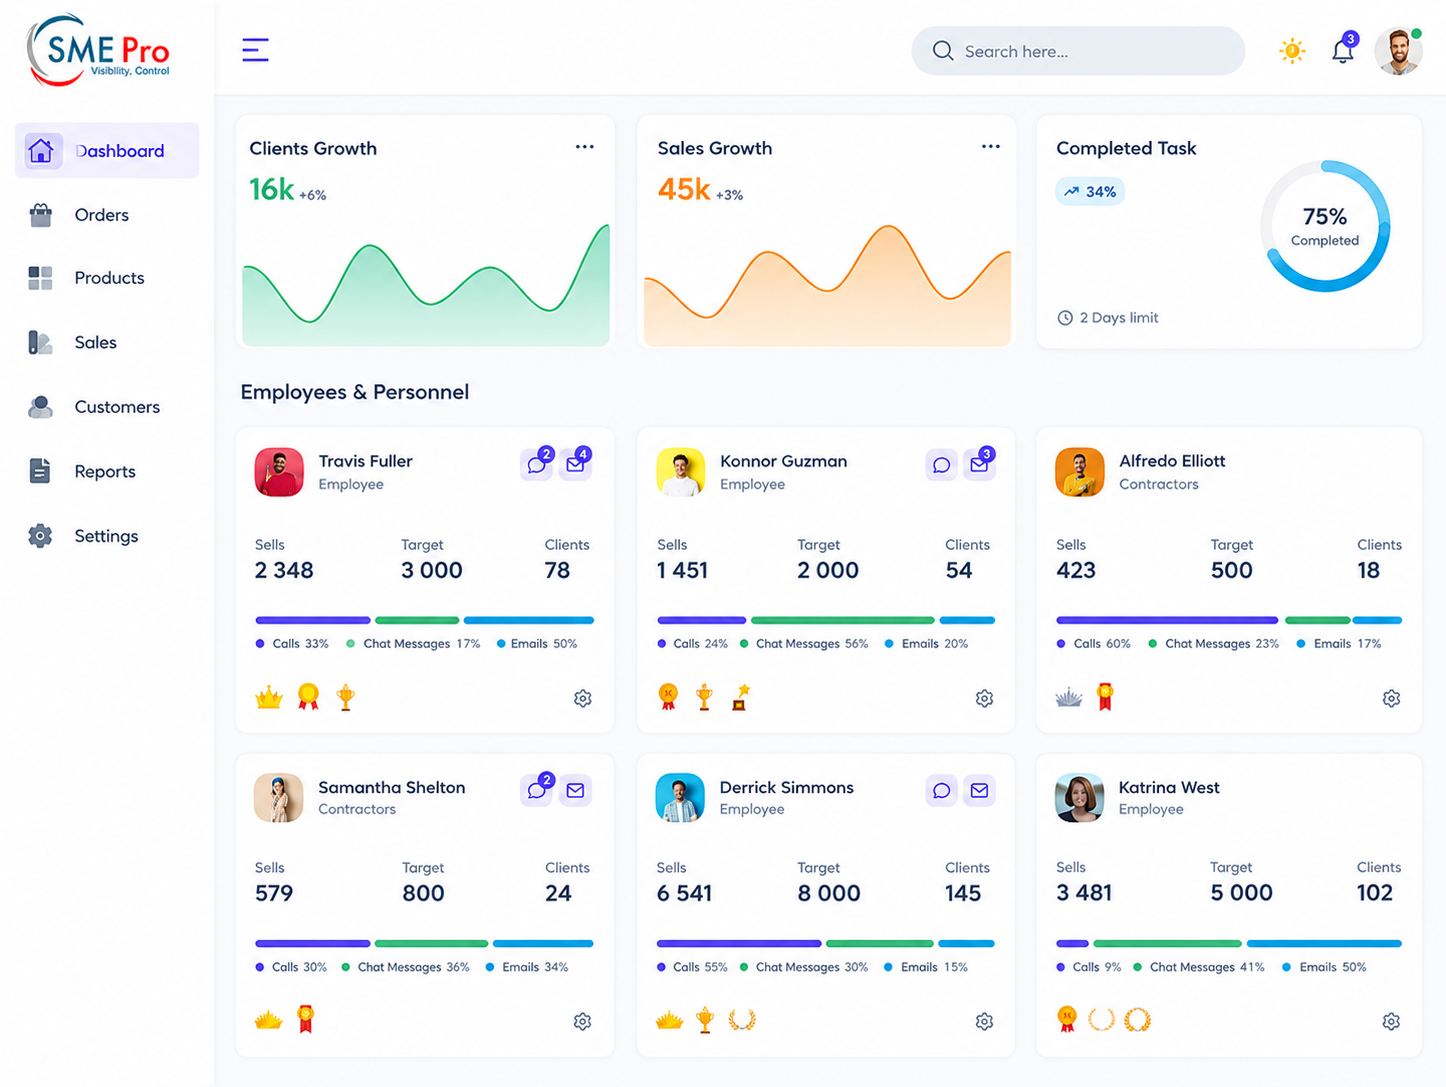
Task: Collapse sidebar using hamburger menu icon
Action: [x=255, y=50]
